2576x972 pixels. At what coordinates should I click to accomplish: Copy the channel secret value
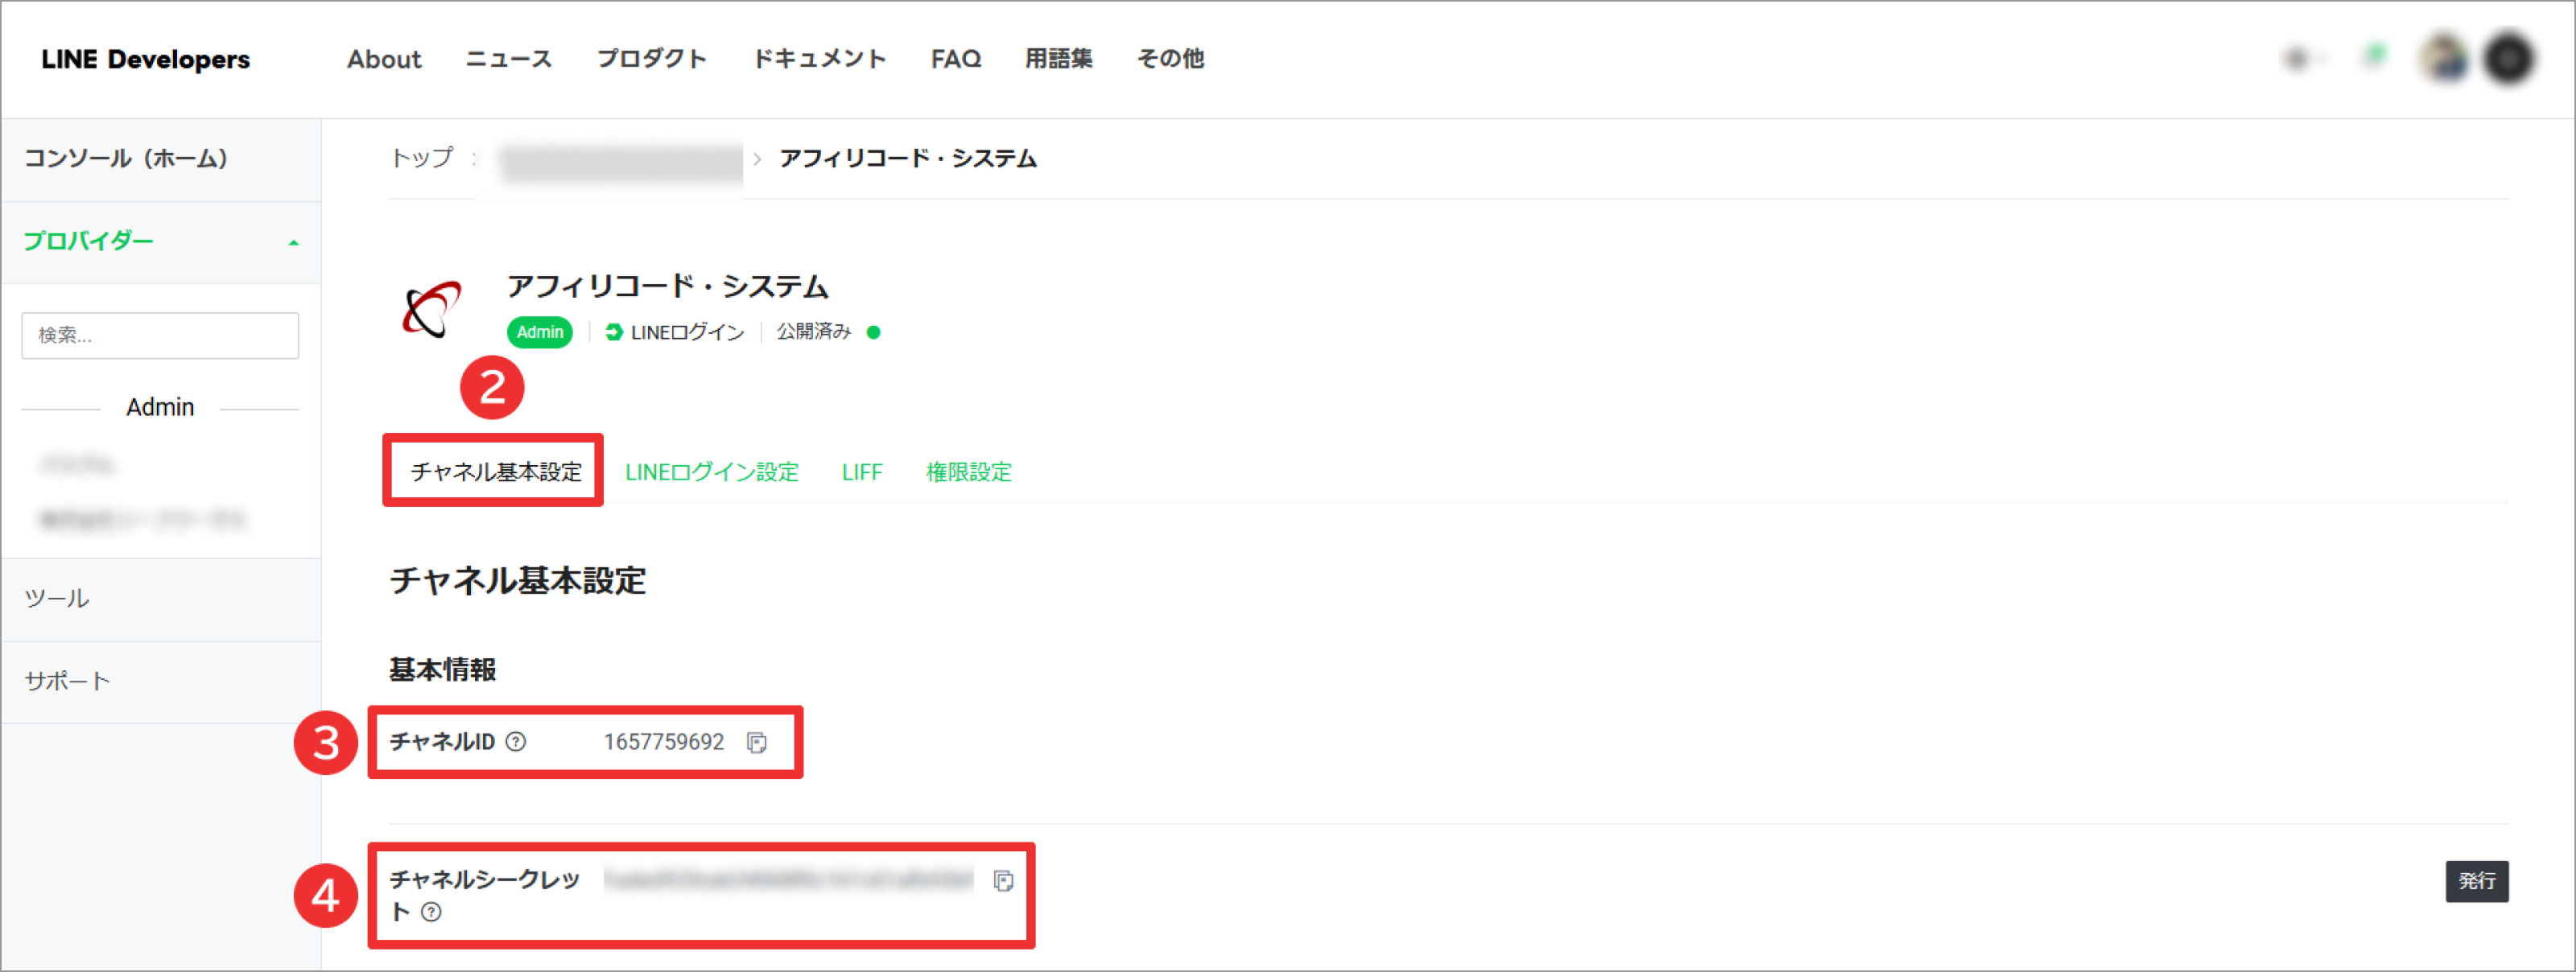(1003, 880)
